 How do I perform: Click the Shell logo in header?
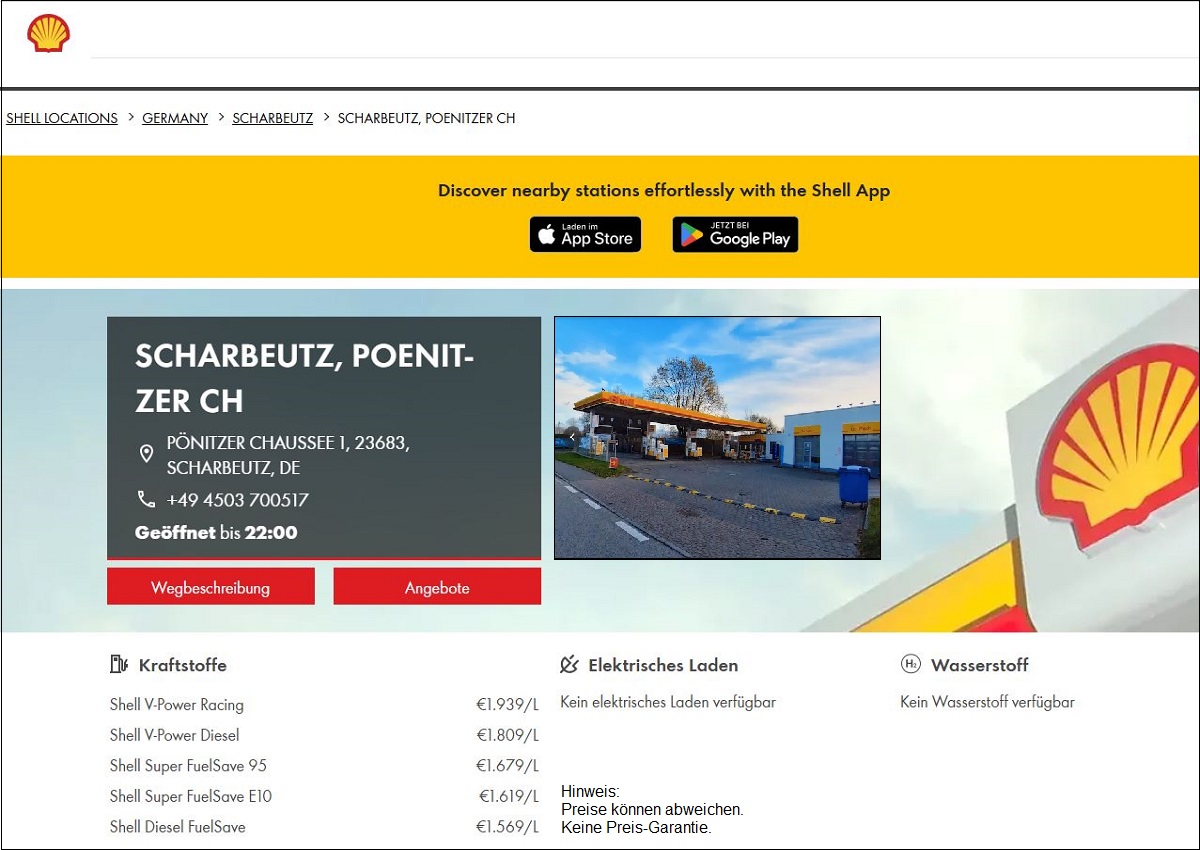tap(48, 33)
